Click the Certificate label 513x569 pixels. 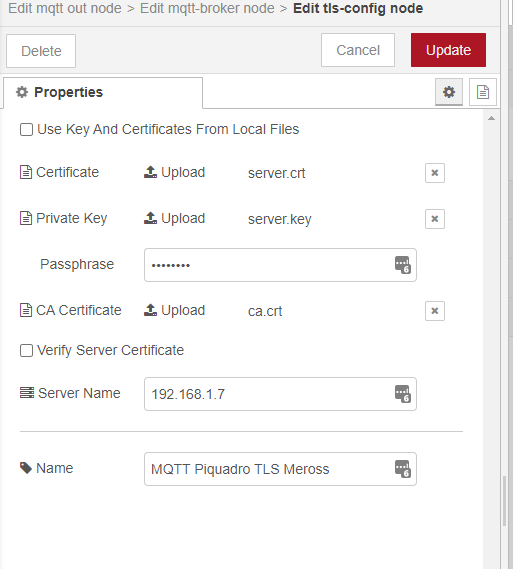click(x=67, y=172)
